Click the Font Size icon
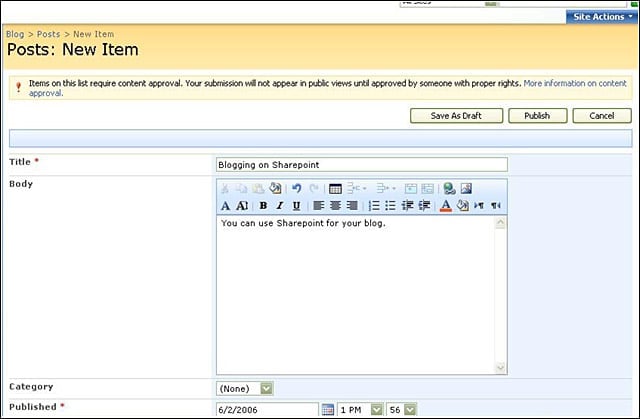Viewport: 640px width, 419px height. pos(242,206)
